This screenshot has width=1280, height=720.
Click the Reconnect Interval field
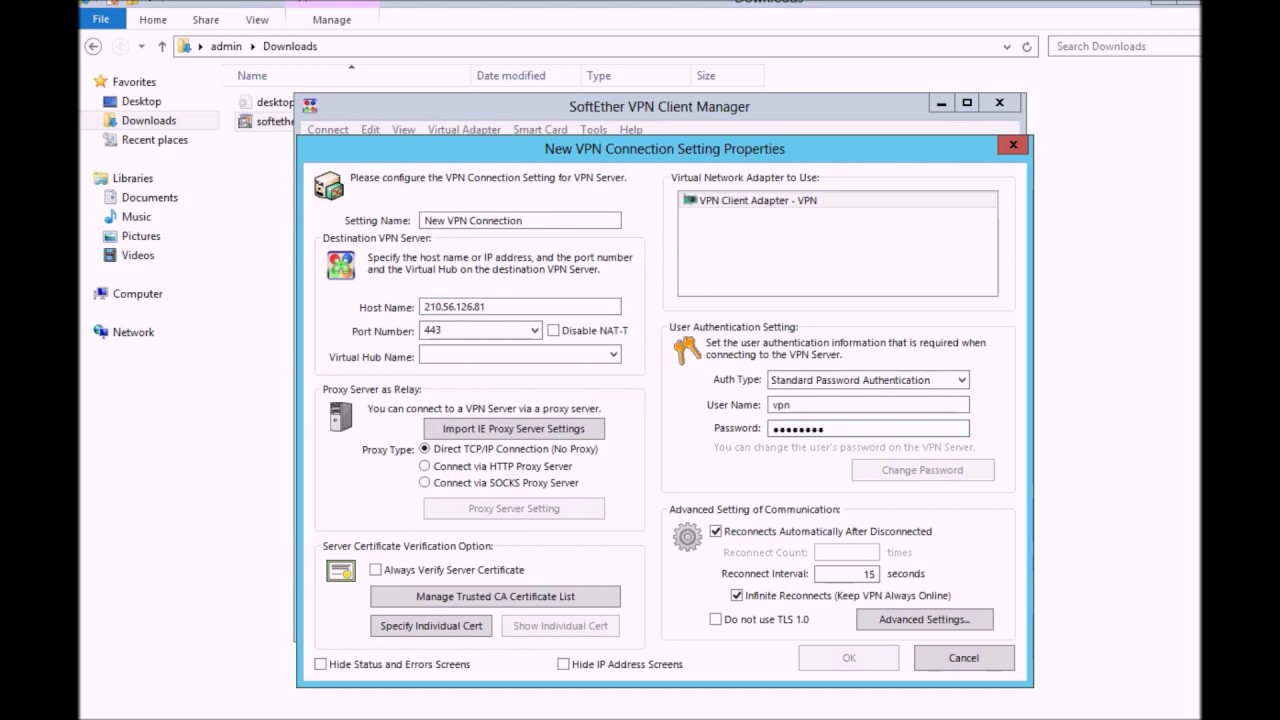coord(847,574)
